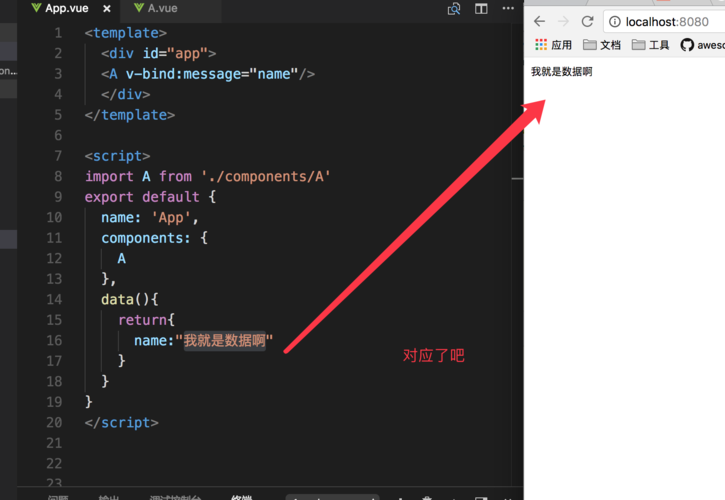Open the GitHub awesome bookmark

tap(702, 45)
